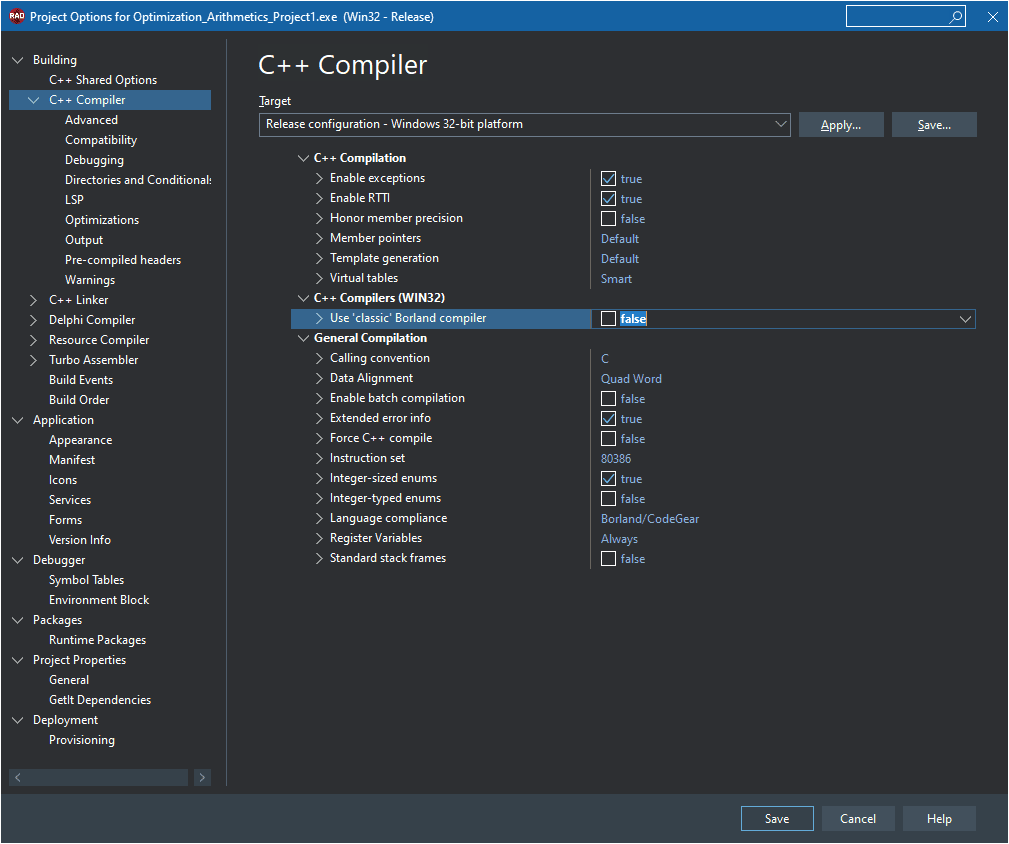Click the RAD Studio logo icon

tap(17, 16)
